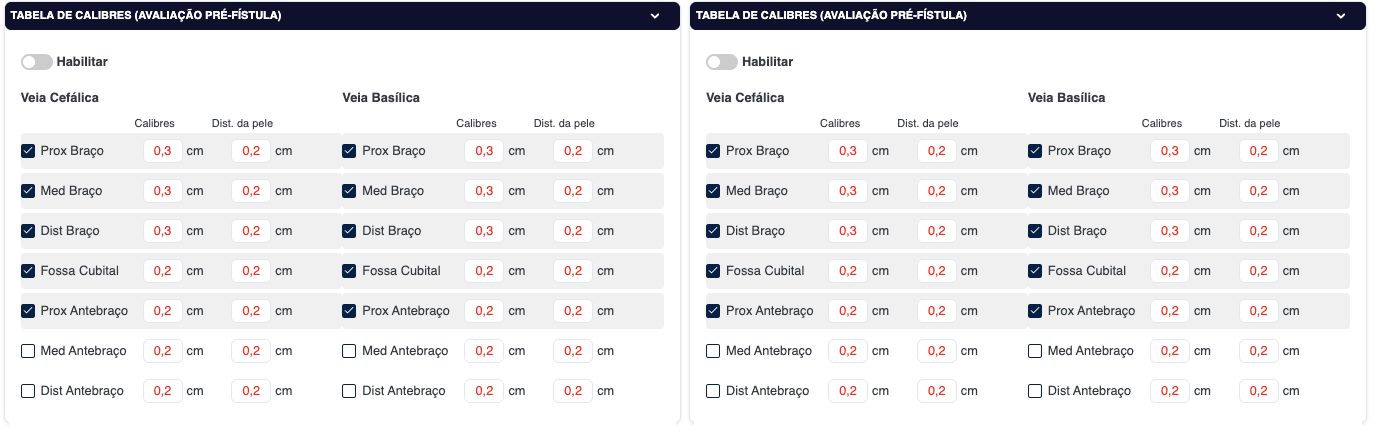Click Dist Antebraço calibre field, right panel Veia Basílica
The image size is (1382, 448).
pyautogui.click(x=1170, y=391)
